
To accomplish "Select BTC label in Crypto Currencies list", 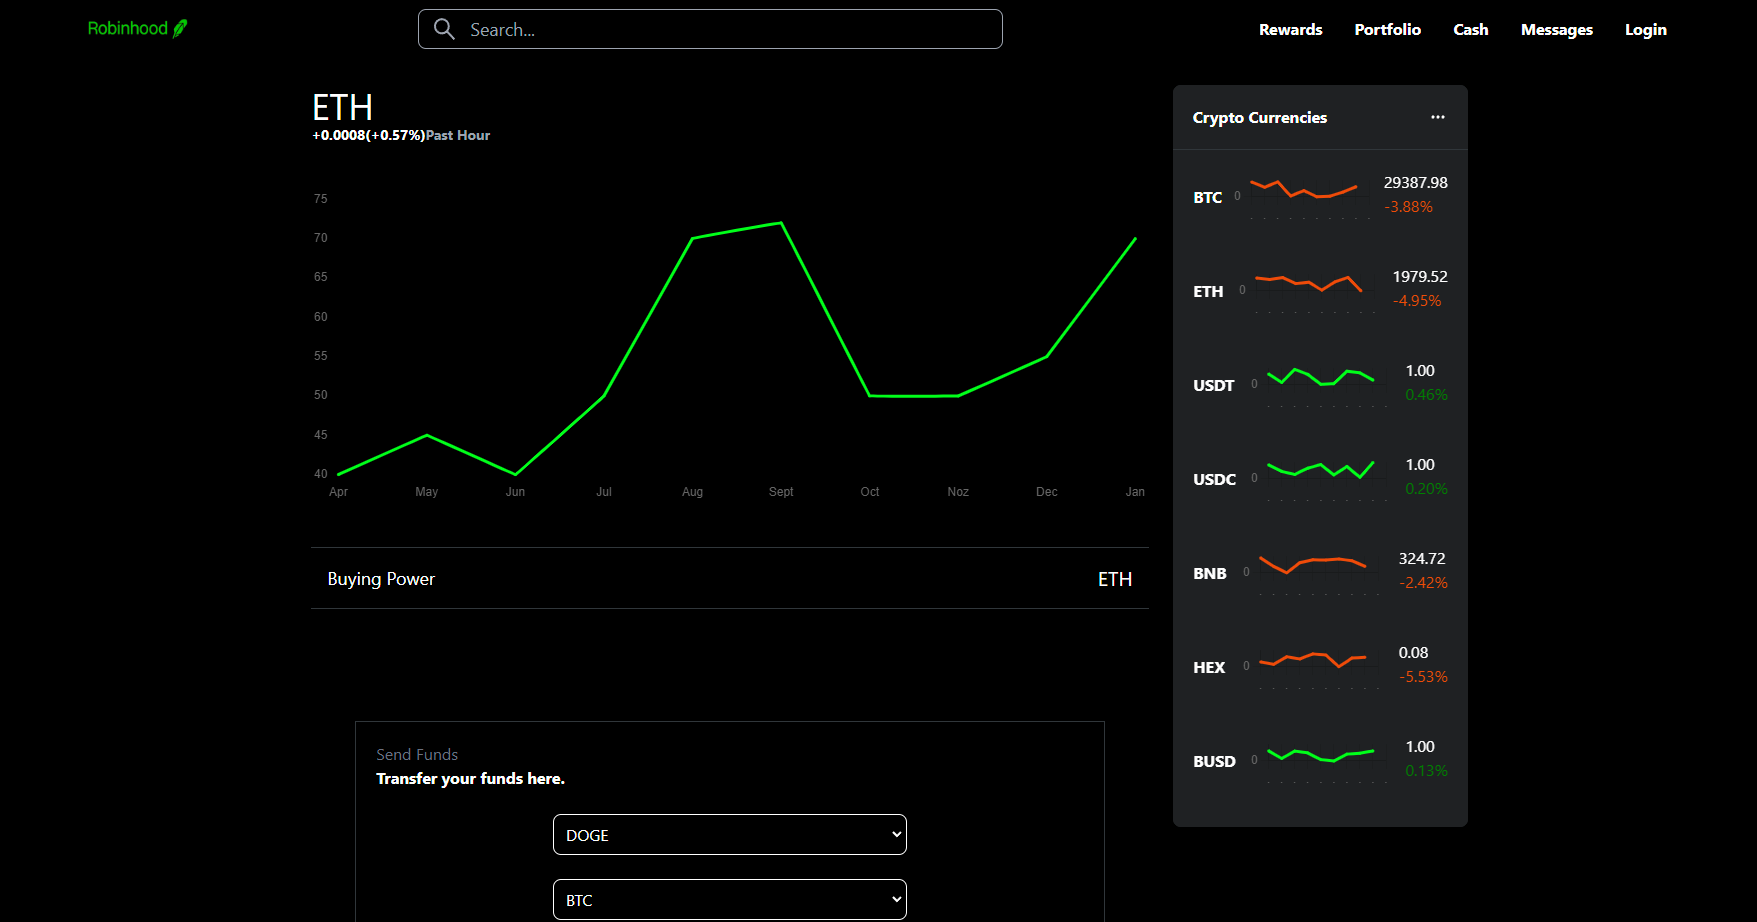I will tap(1207, 198).
